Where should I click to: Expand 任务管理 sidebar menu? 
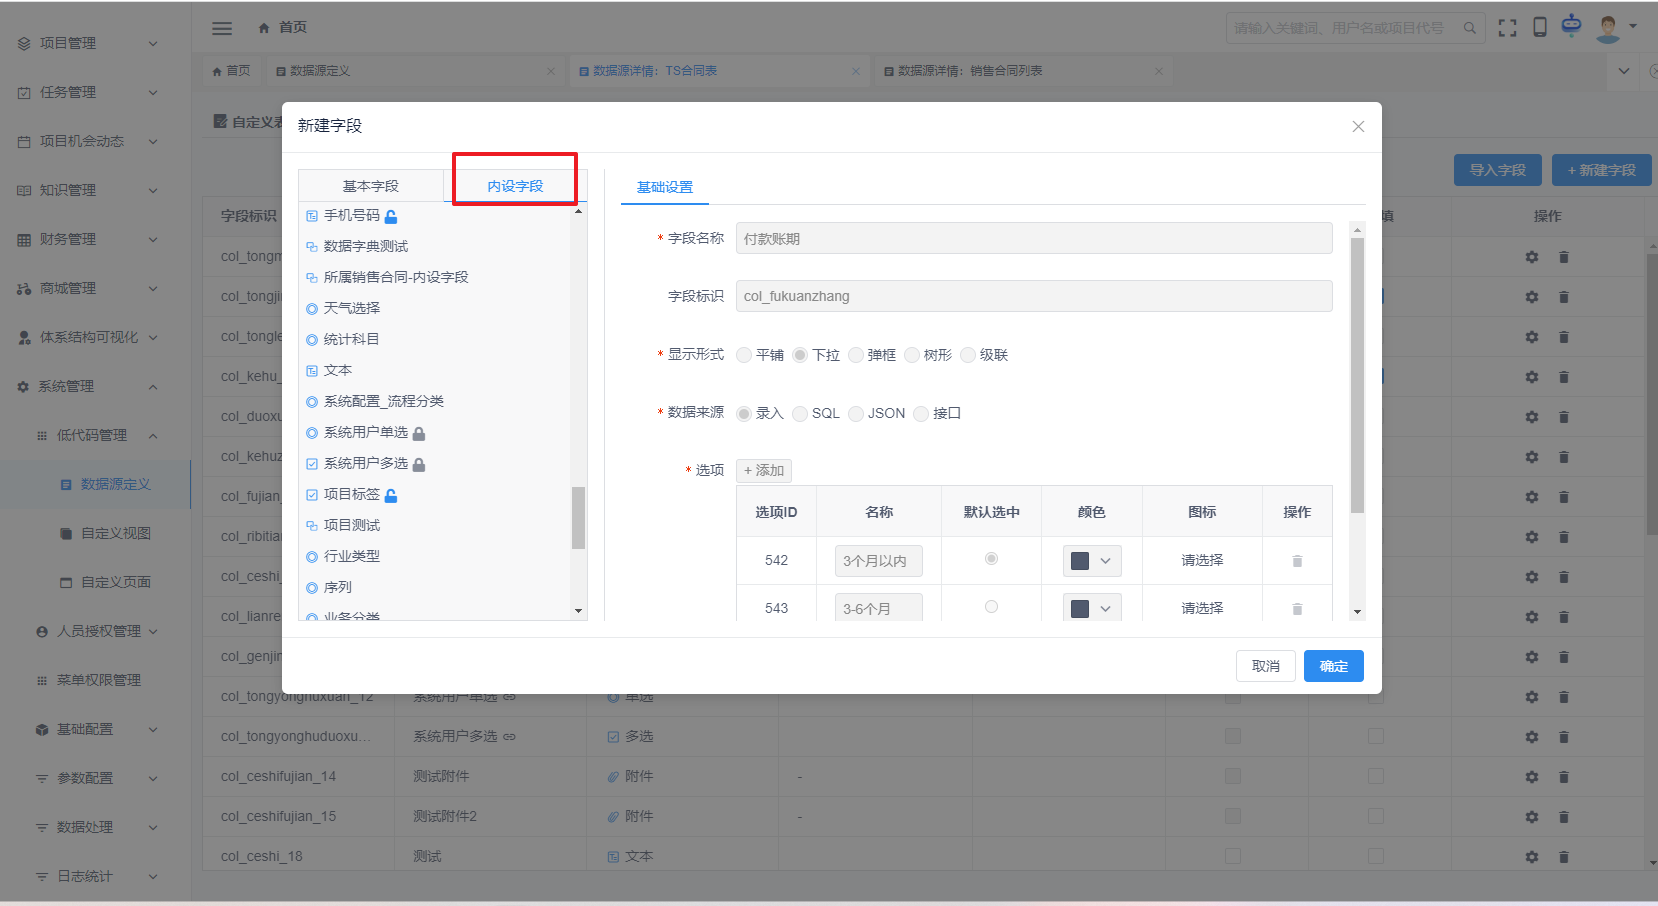(x=153, y=92)
